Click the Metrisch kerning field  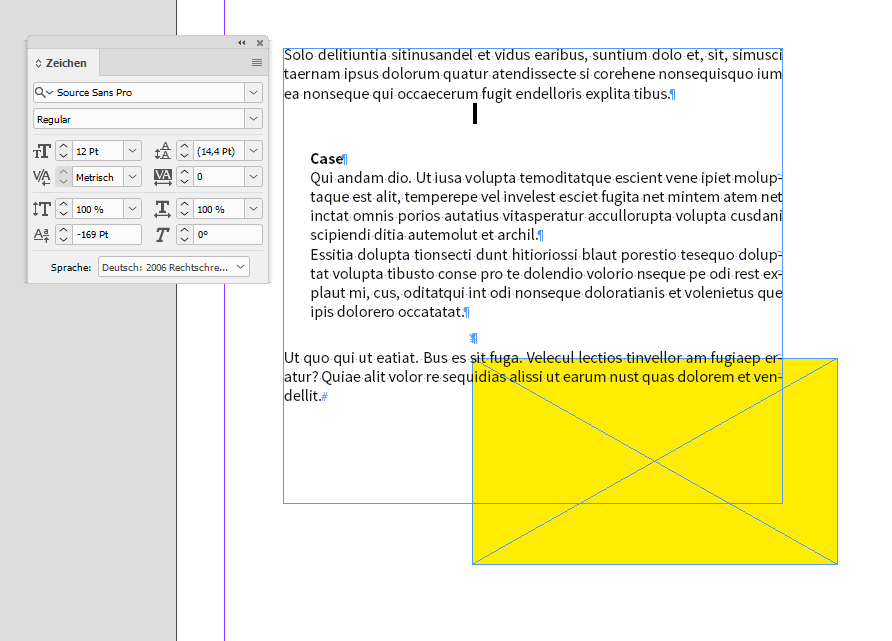[x=97, y=177]
